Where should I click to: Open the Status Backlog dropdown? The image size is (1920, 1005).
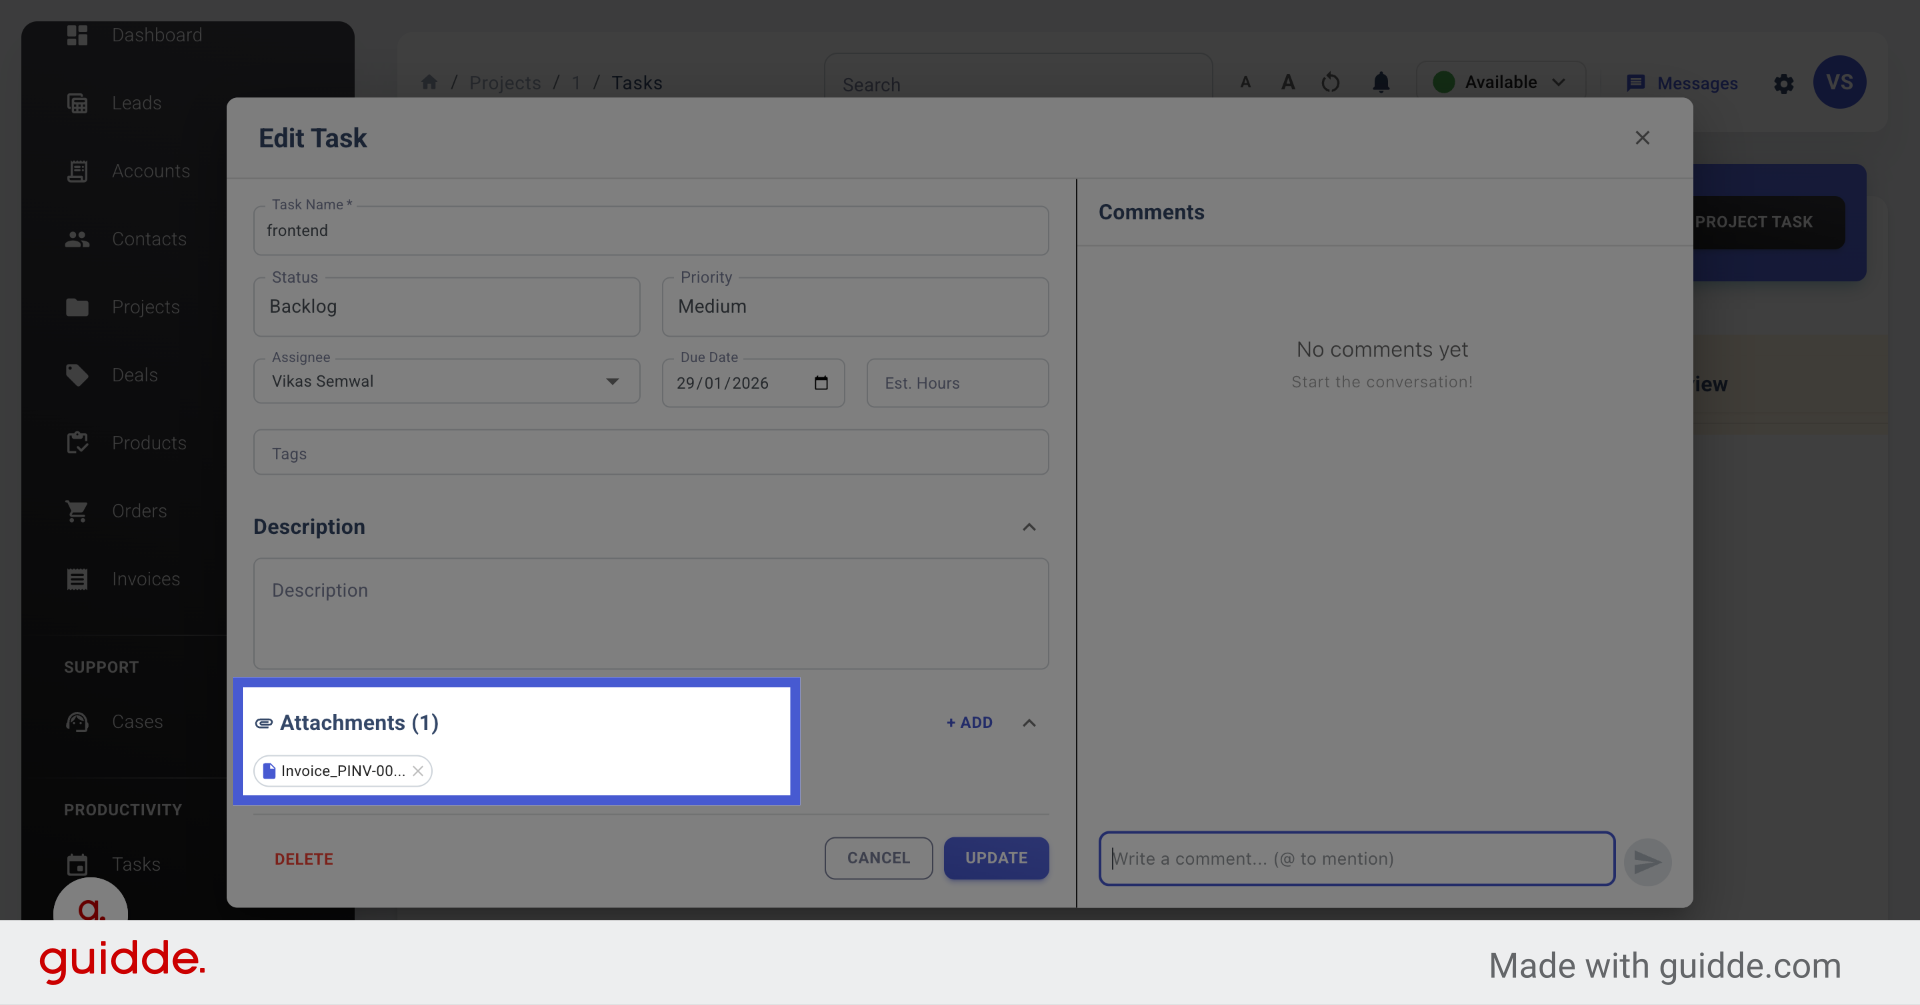[447, 307]
